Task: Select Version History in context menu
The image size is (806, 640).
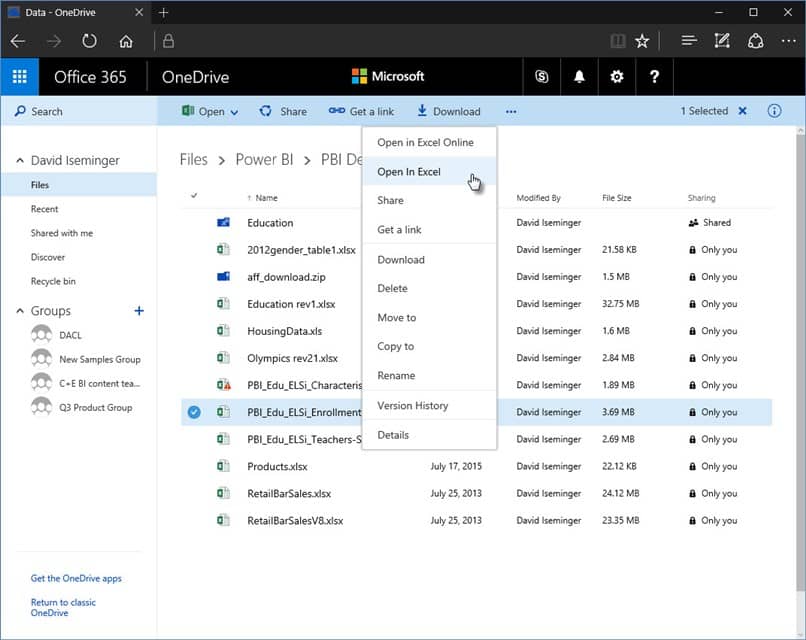Action: 412,406
